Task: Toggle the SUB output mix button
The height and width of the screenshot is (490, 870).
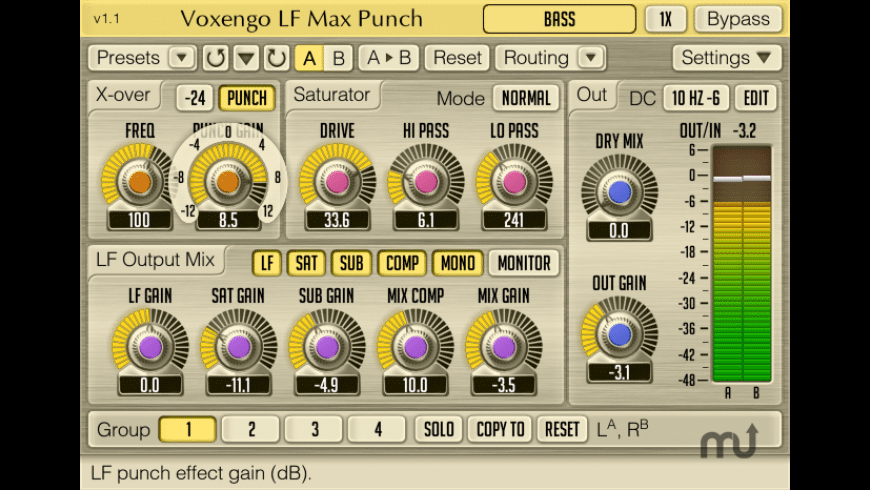Action: (351, 263)
